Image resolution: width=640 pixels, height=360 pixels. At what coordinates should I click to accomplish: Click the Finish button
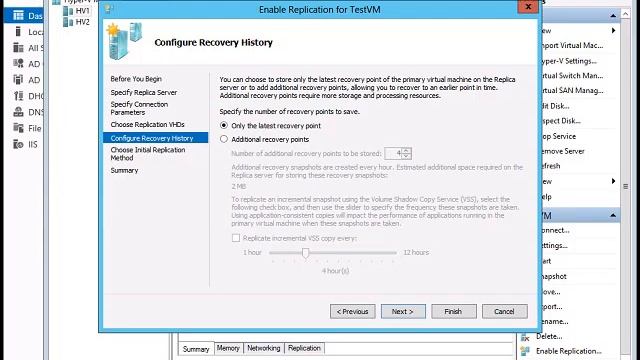click(x=453, y=311)
